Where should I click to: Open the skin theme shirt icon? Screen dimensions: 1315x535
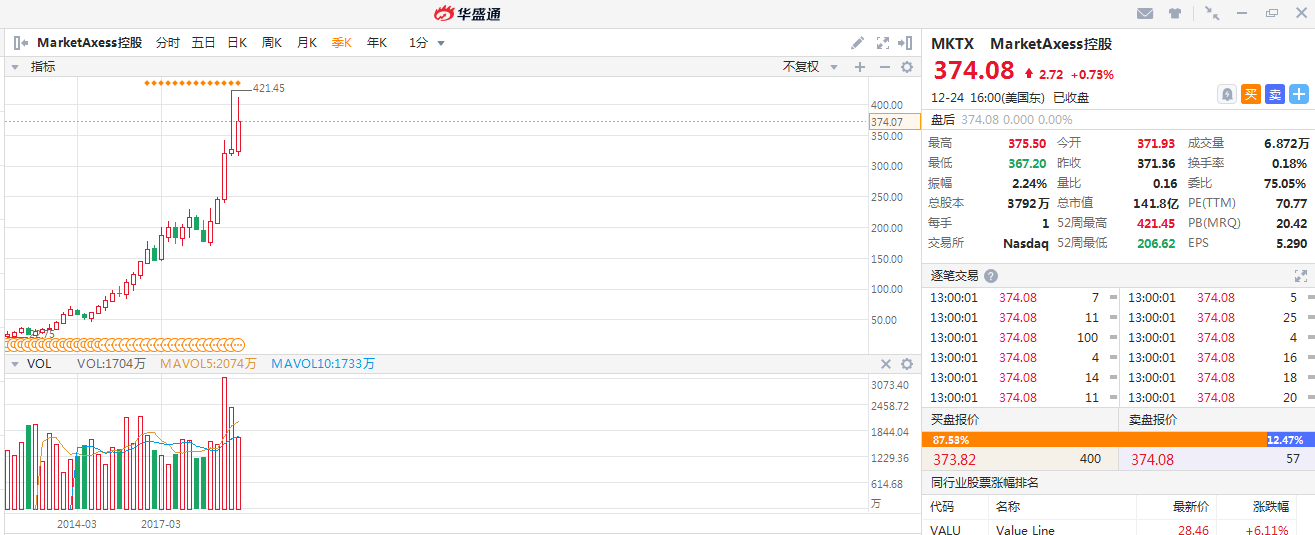(x=1175, y=13)
